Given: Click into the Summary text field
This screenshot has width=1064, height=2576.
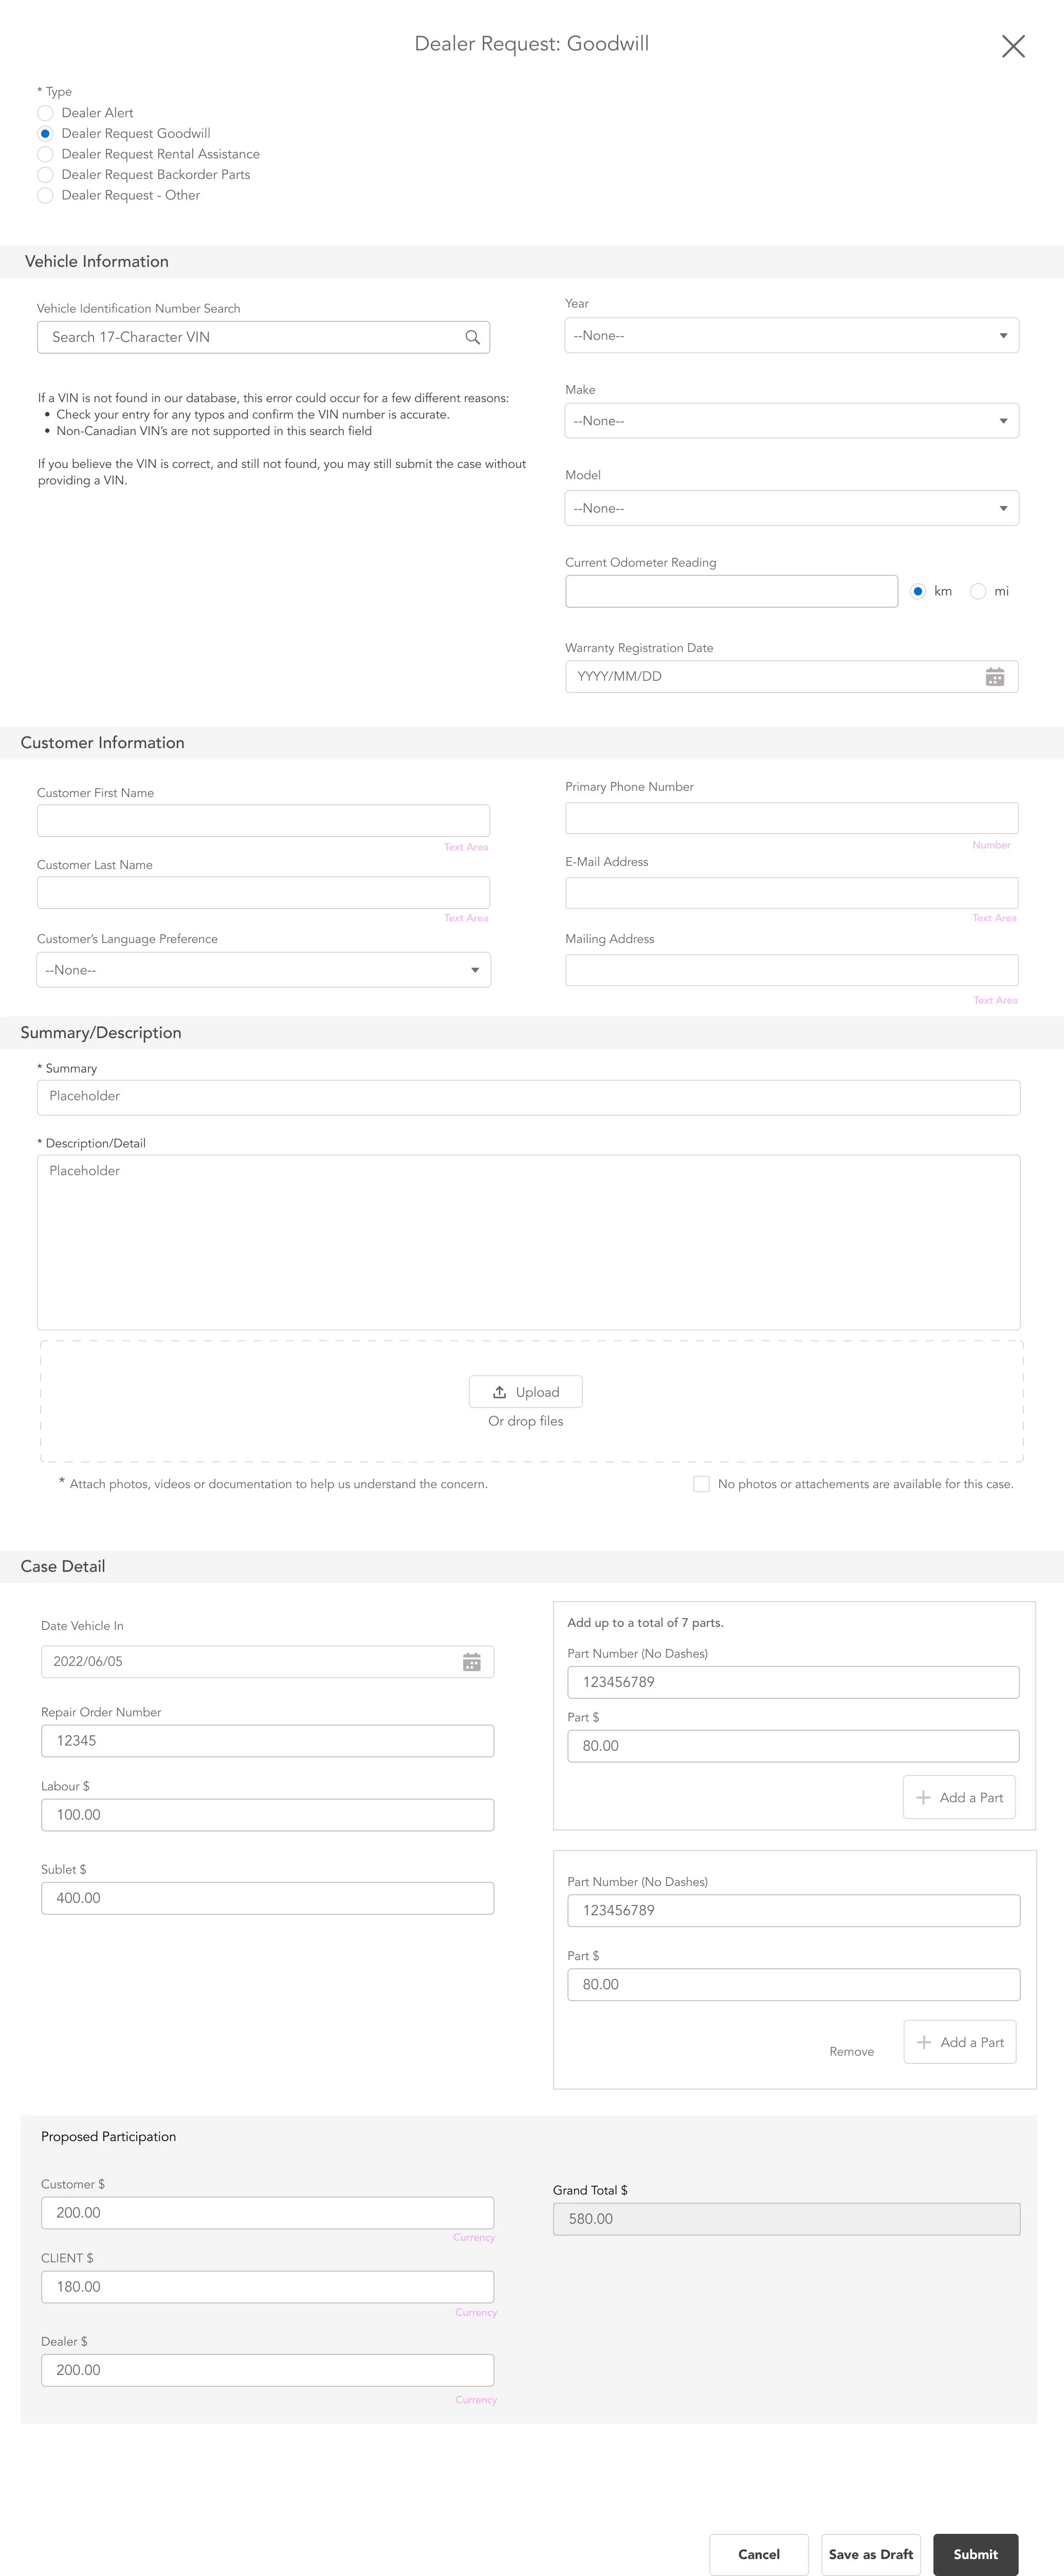Looking at the screenshot, I should 528,1097.
